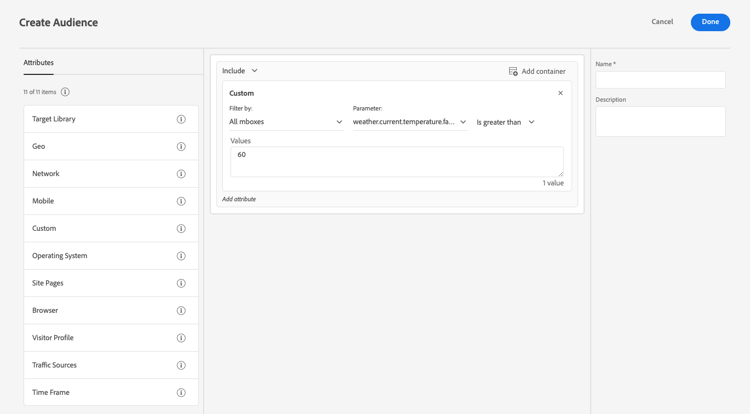View info icon on Custom row

[x=181, y=229]
